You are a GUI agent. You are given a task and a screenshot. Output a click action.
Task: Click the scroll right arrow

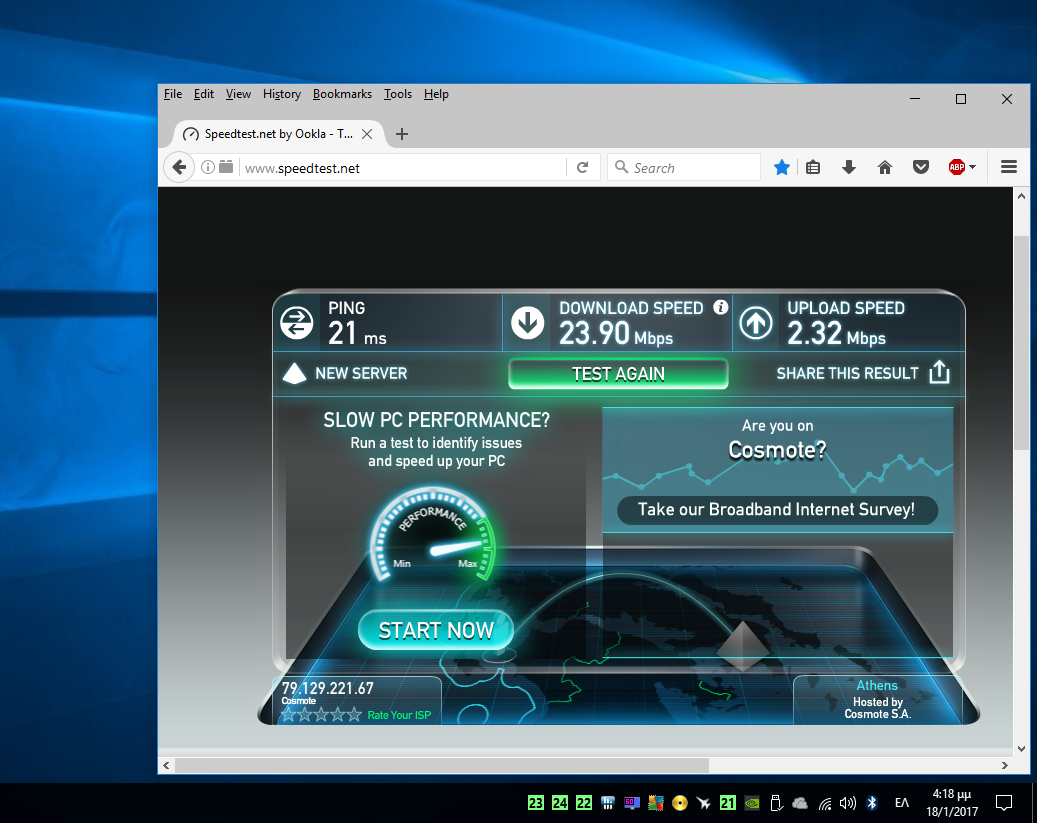[x=1005, y=765]
